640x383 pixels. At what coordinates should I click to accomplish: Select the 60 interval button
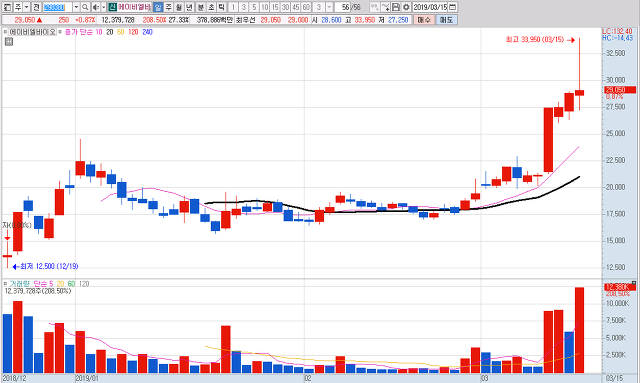point(306,7)
